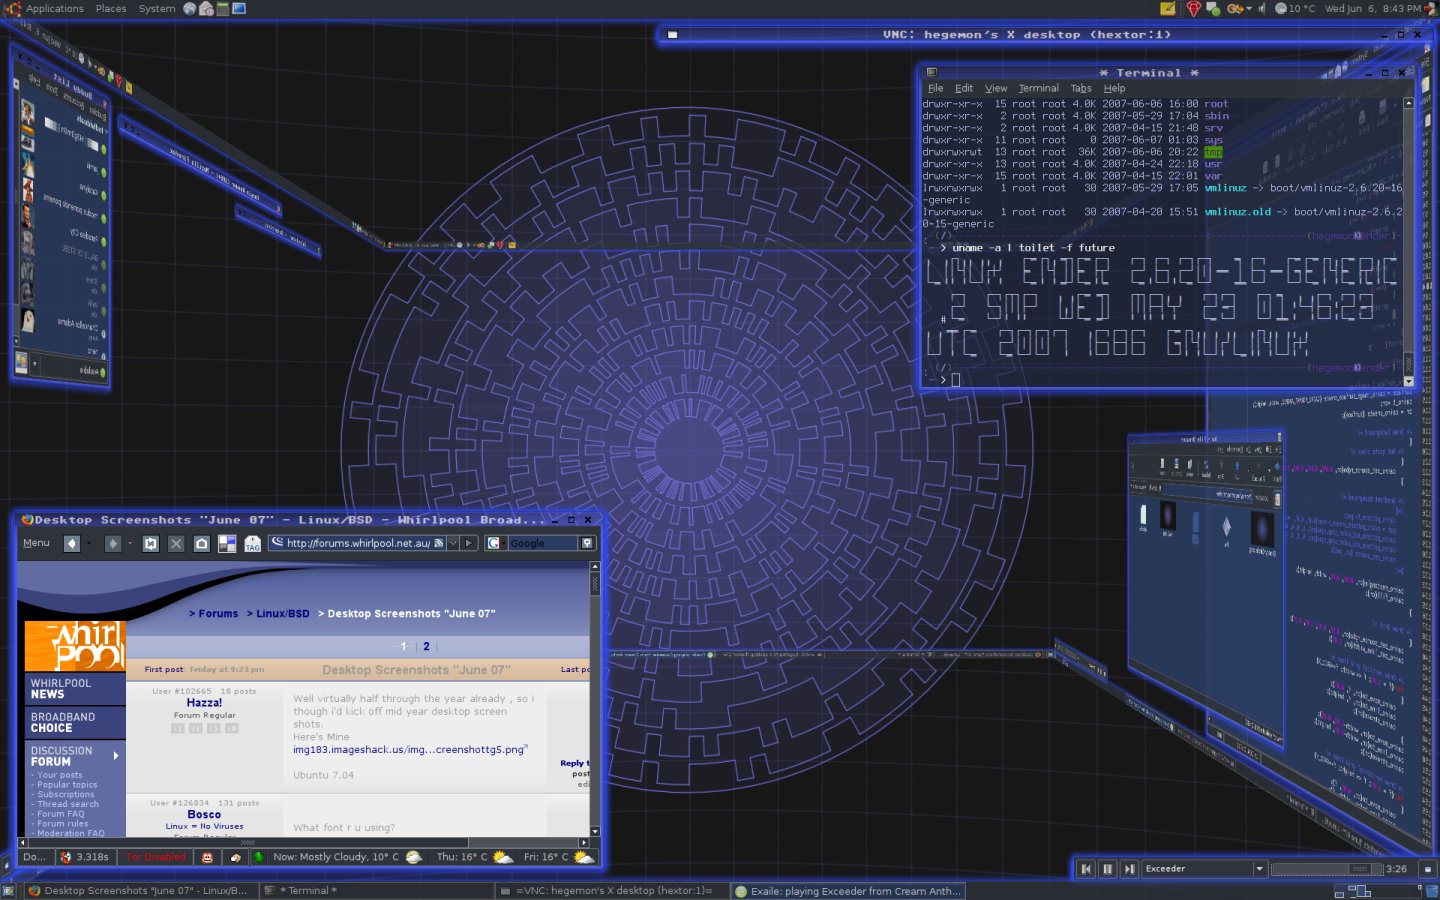Click the Google search input field
The image size is (1440, 900).
point(542,543)
